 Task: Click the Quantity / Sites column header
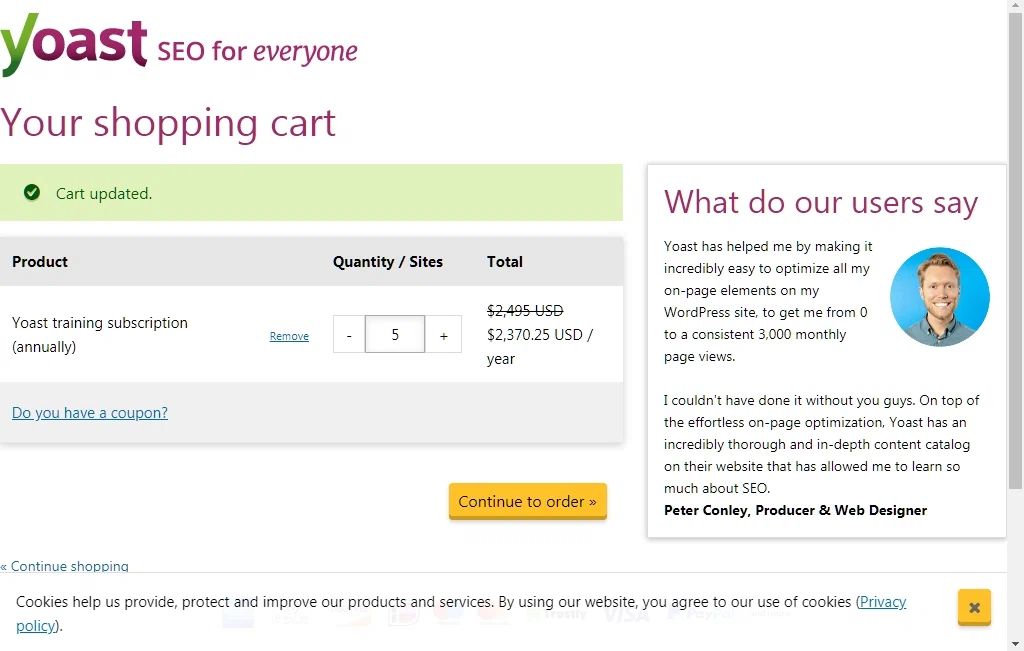[x=388, y=261]
